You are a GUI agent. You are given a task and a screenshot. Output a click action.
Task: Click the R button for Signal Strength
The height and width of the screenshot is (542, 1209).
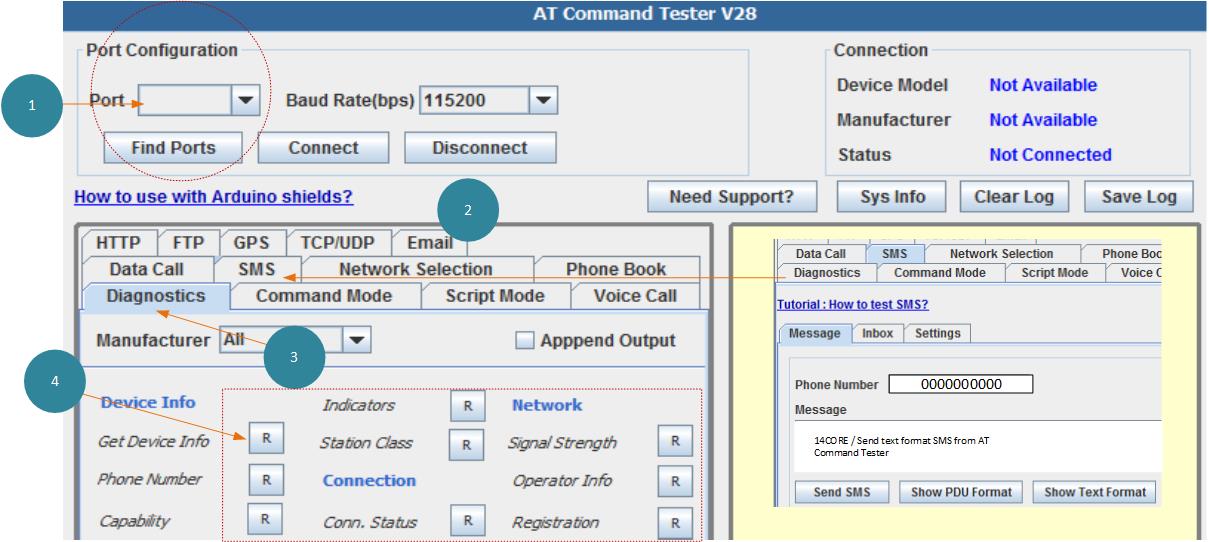pyautogui.click(x=674, y=442)
